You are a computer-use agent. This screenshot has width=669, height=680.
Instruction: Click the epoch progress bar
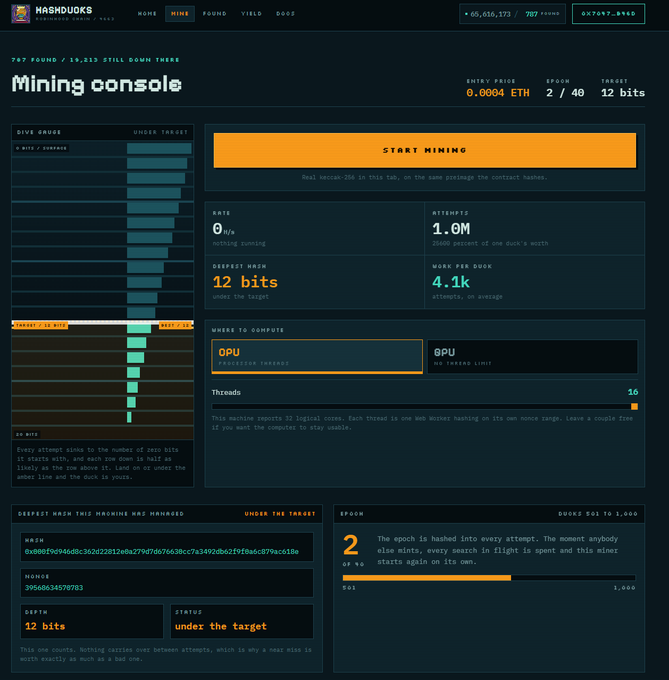(x=489, y=578)
